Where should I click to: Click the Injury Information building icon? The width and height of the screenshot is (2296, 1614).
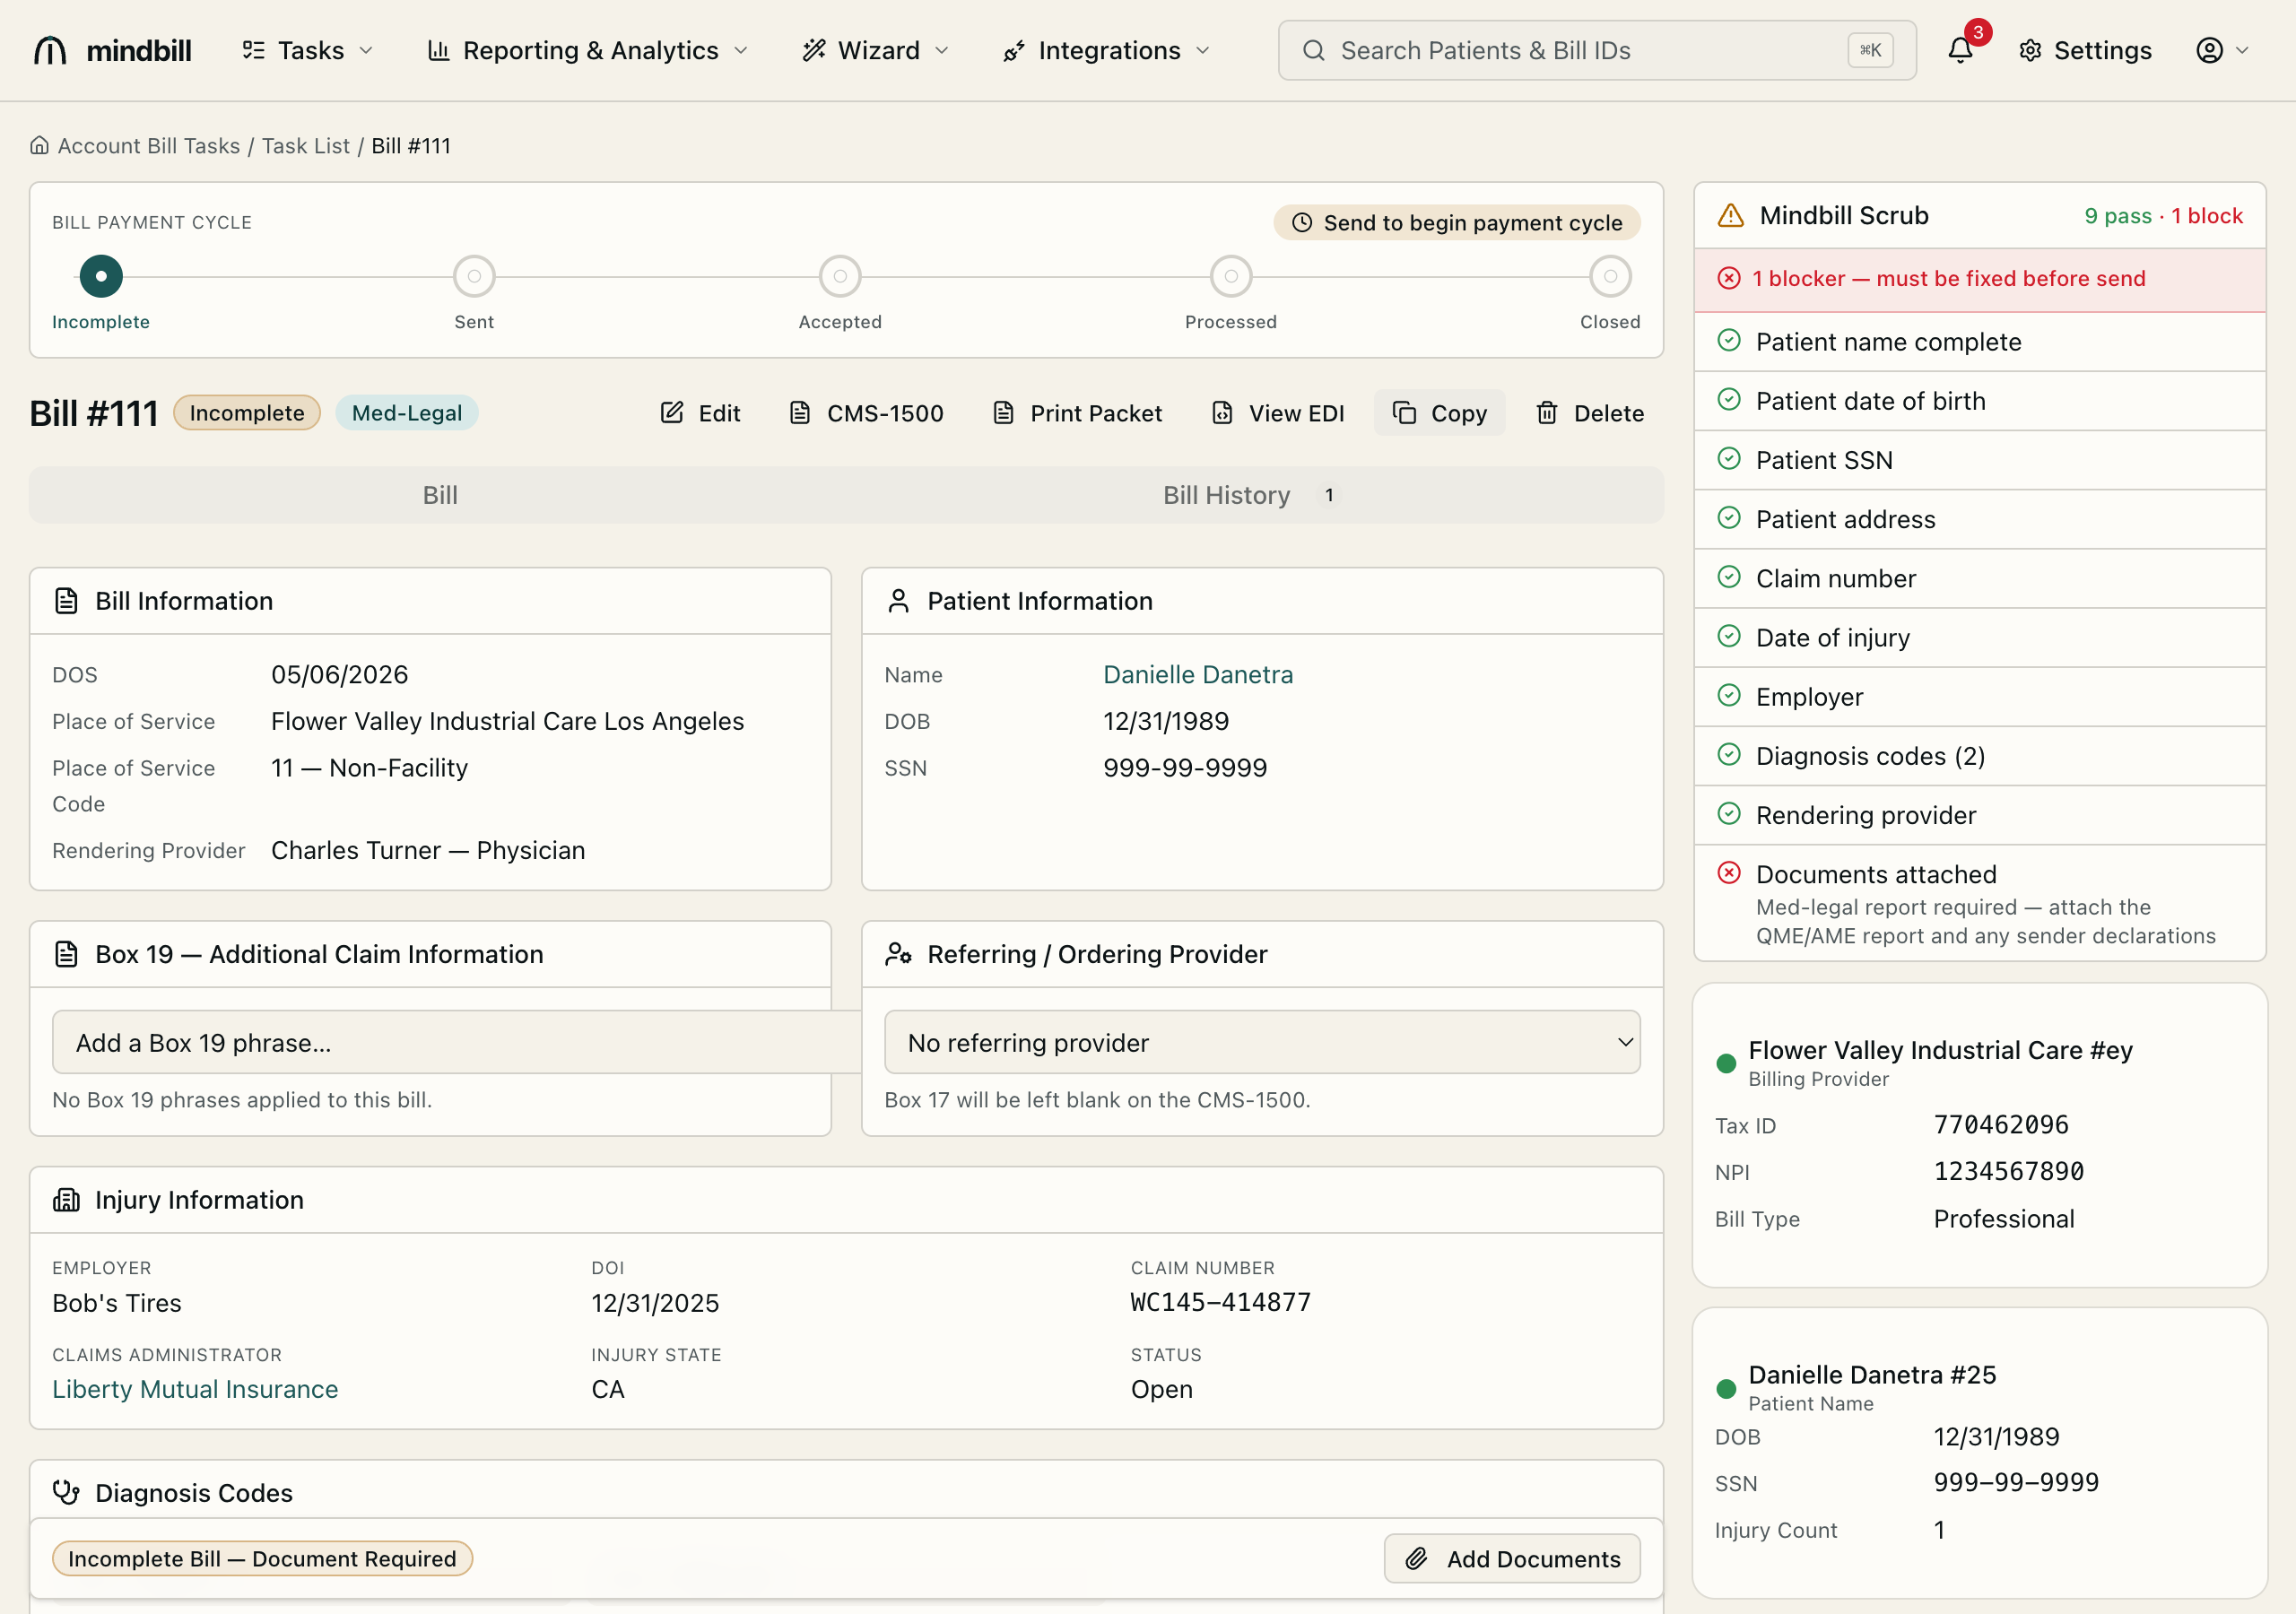(66, 1199)
